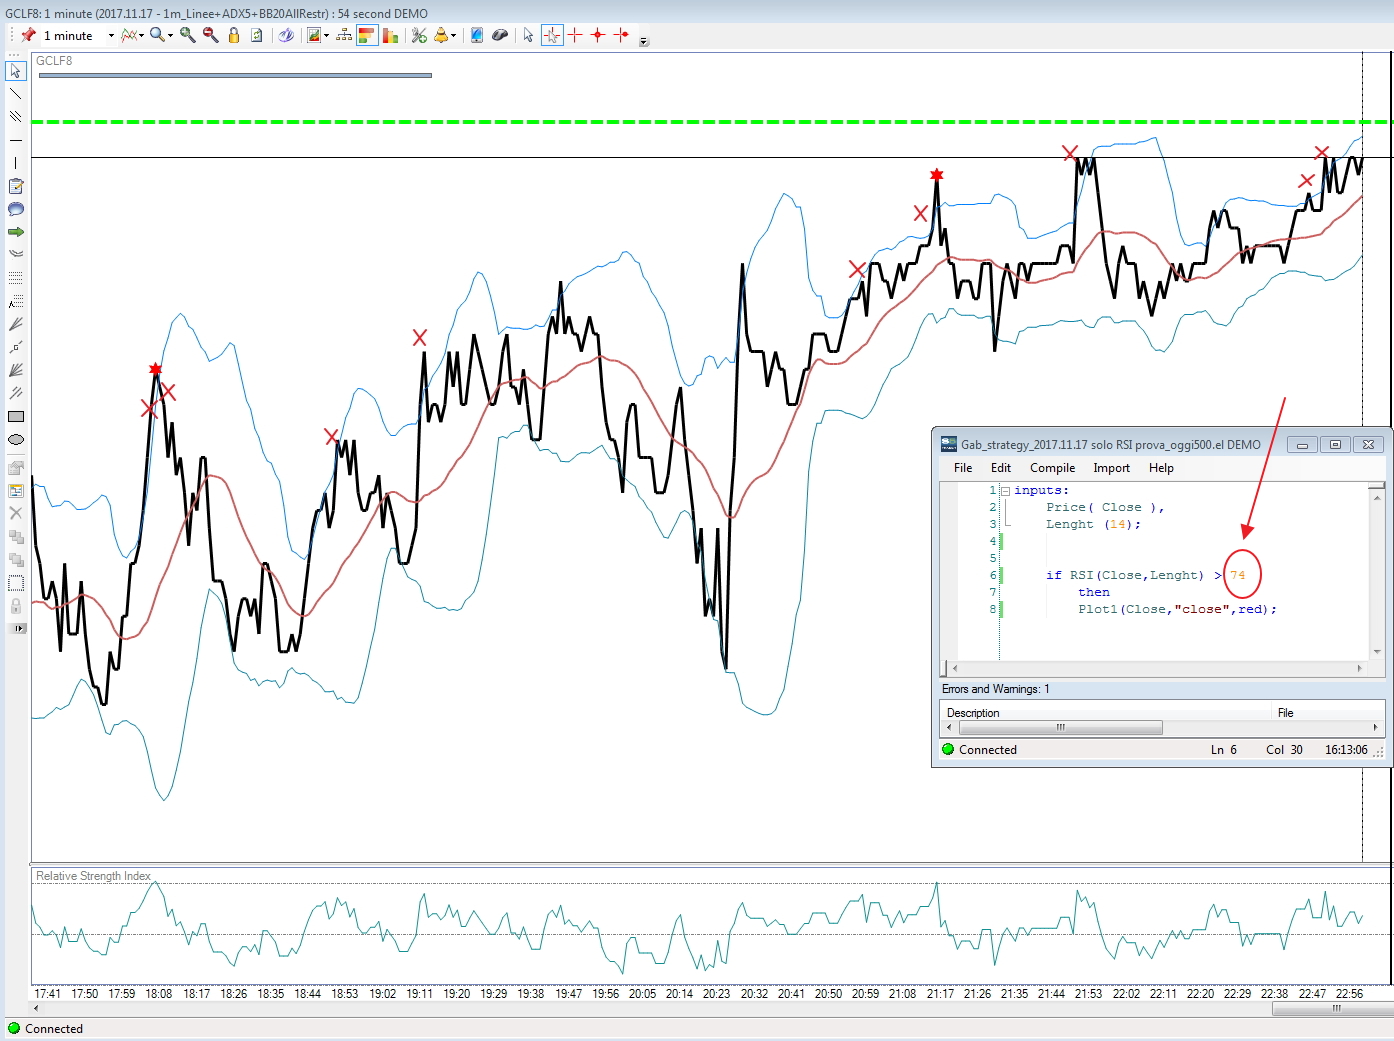Collapse the inputs code block fold marker
Viewport: 1394px width, 1041px height.
[1004, 491]
